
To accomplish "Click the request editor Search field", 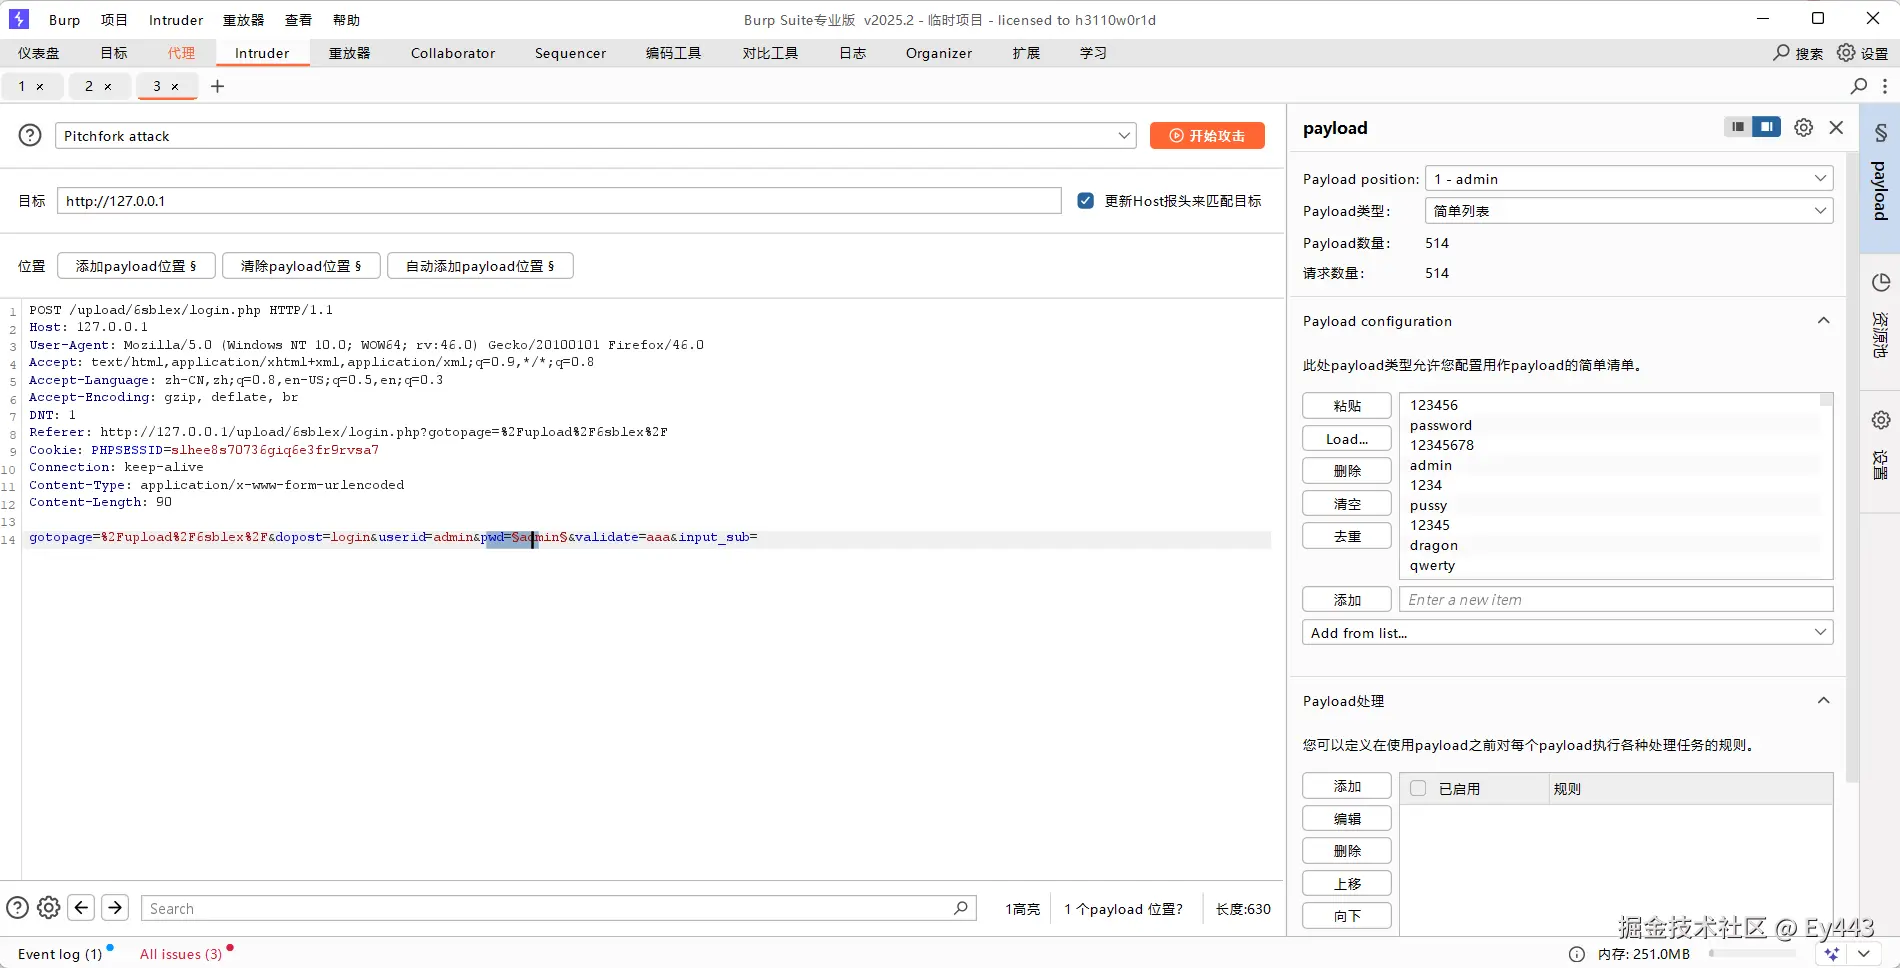I will click(x=559, y=908).
